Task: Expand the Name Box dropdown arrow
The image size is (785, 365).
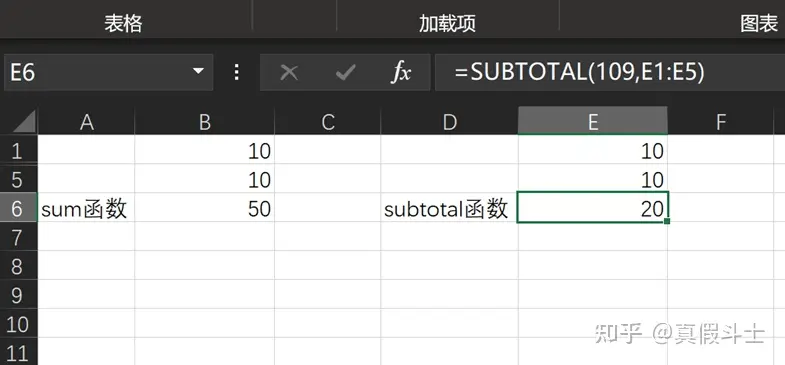Action: tap(199, 72)
